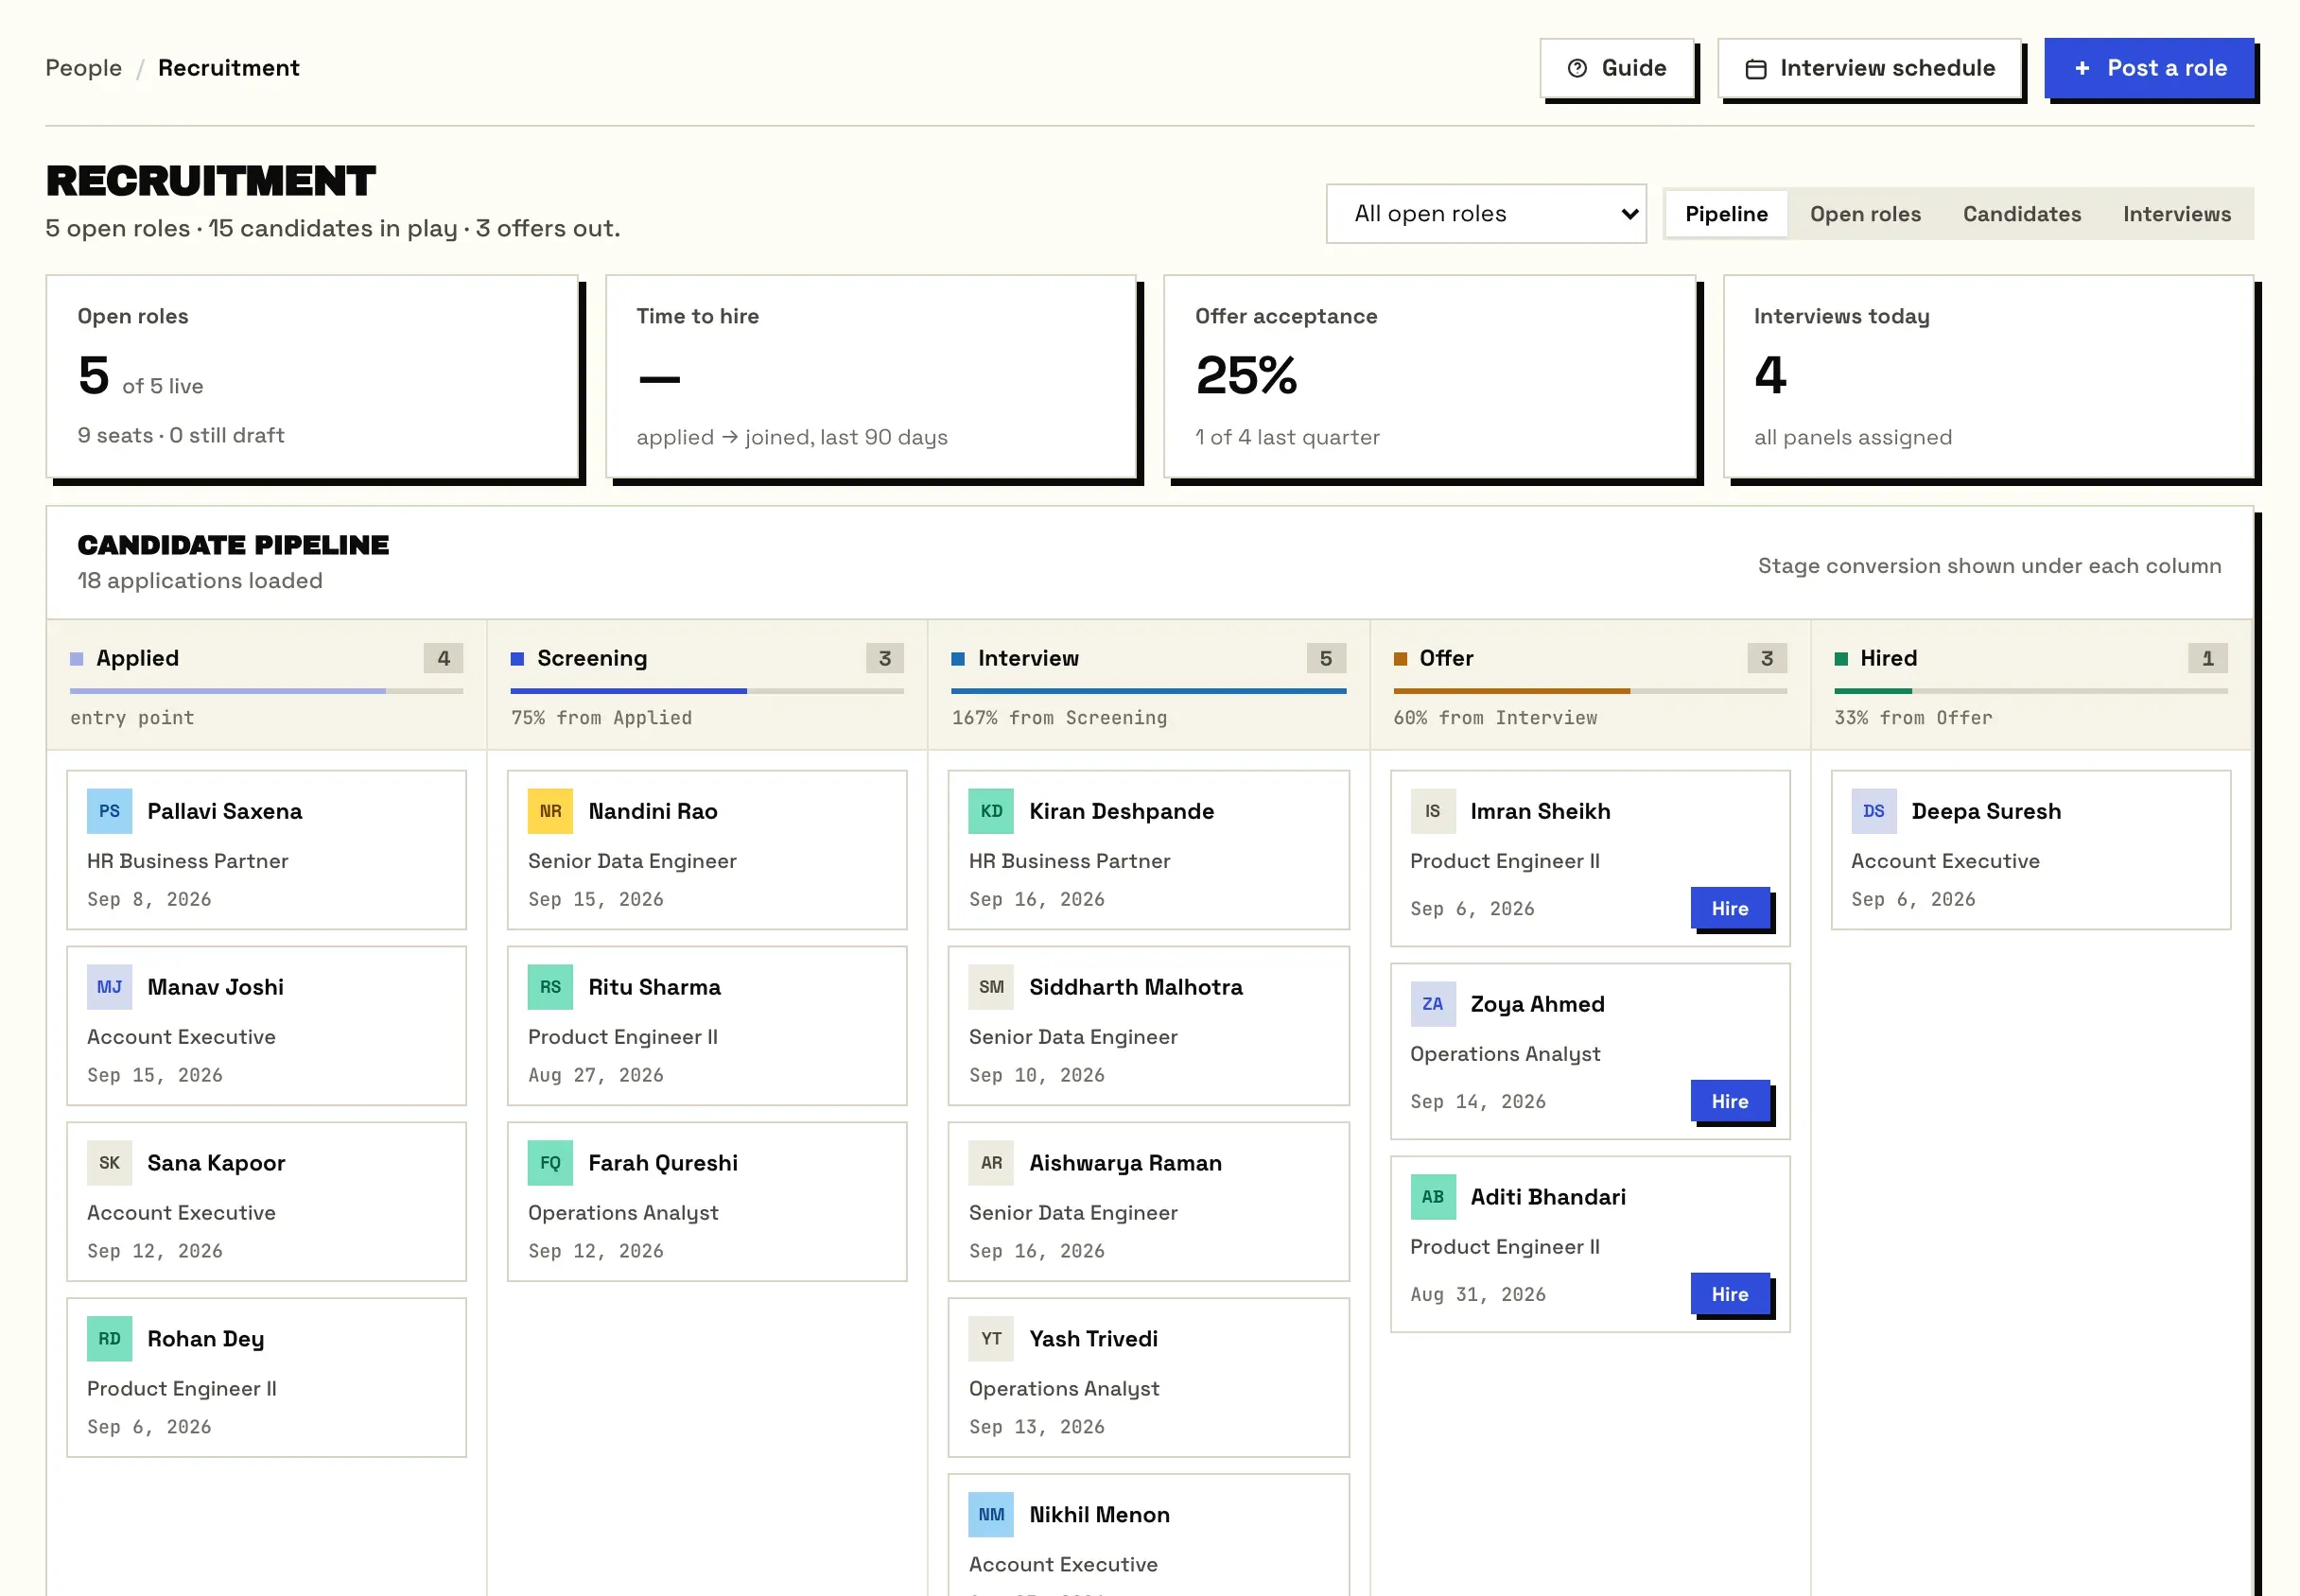Screen dimensions: 2300x1596
Task: Open the Open roles stat card
Action: 312,377
